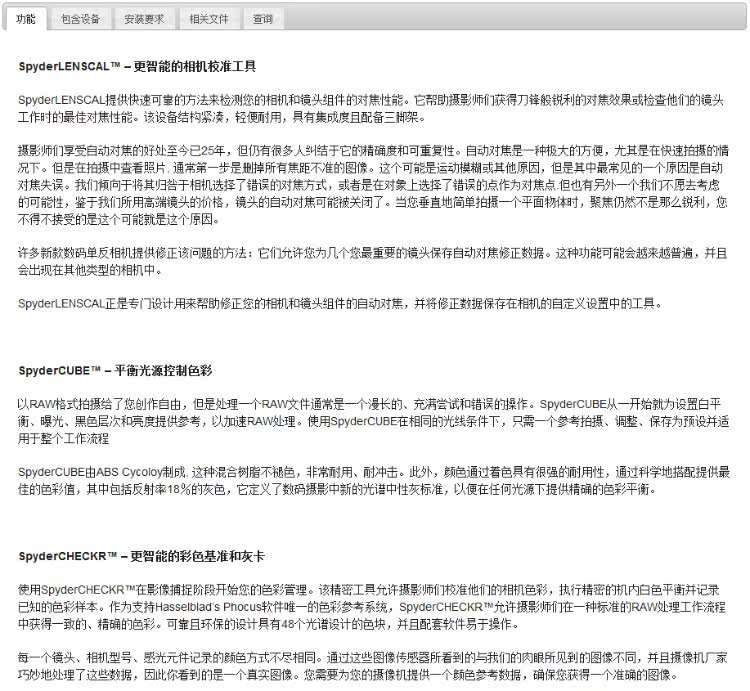Click the SpyderCUBE™ 平衡光源控制色彩 heading
Screen dimensions: 750x691
[115, 371]
